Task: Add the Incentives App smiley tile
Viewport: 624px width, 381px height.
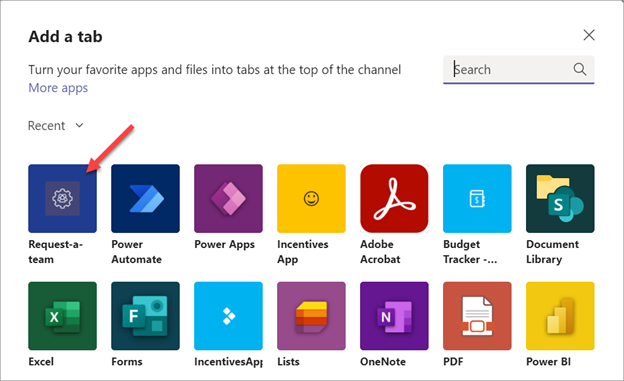Action: [311, 198]
